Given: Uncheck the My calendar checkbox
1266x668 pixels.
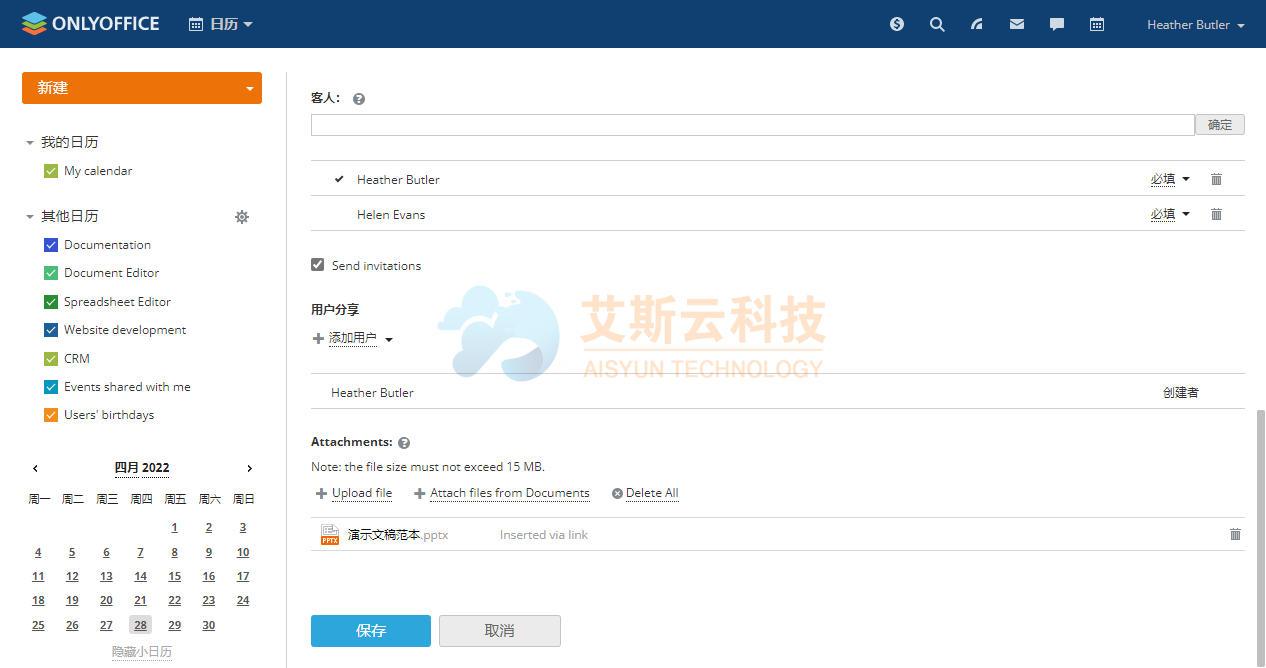Looking at the screenshot, I should 51,171.
